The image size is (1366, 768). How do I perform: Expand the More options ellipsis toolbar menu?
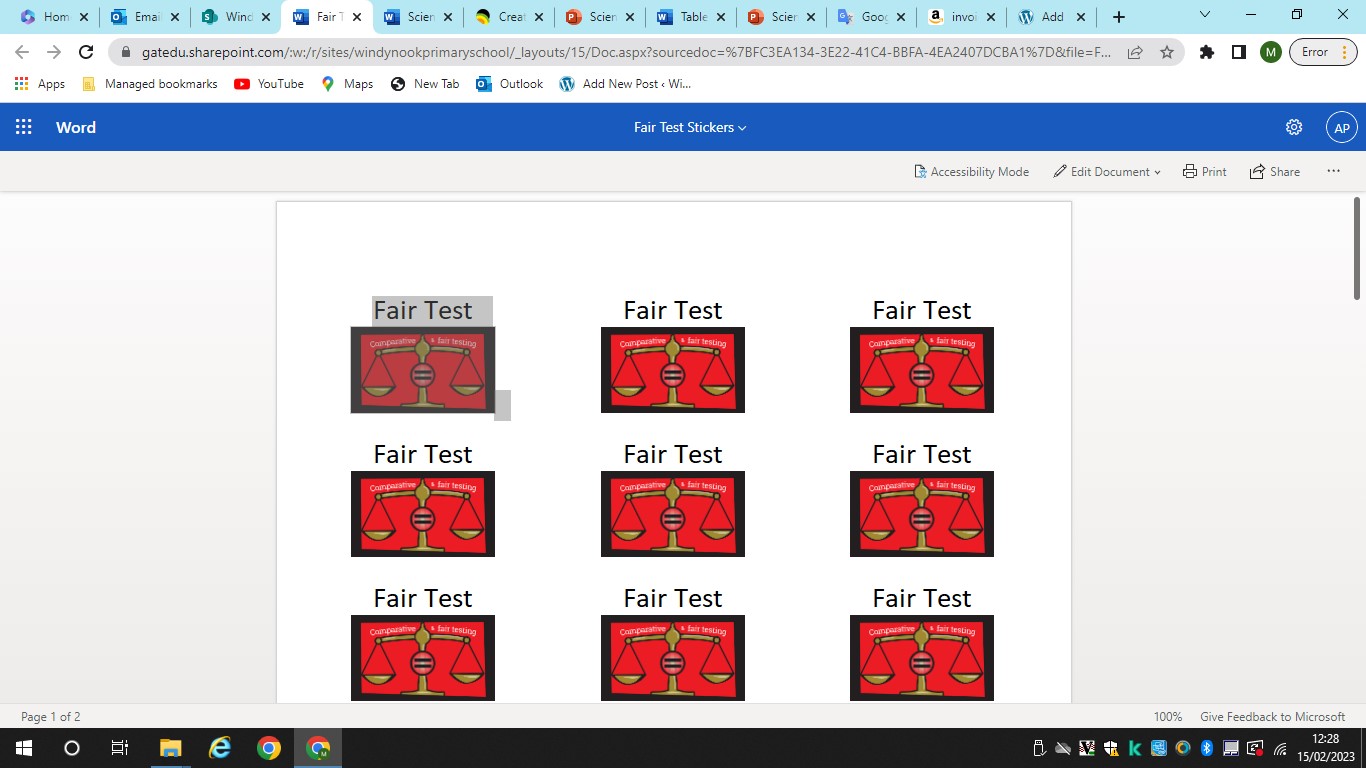point(1333,171)
